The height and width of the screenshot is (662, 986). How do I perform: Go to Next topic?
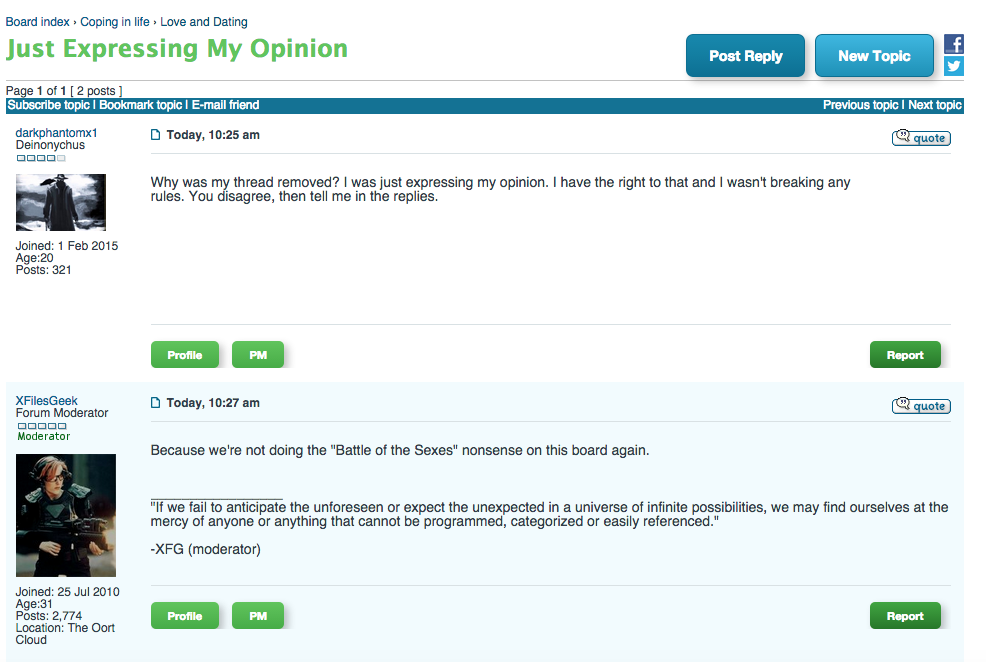coord(935,105)
